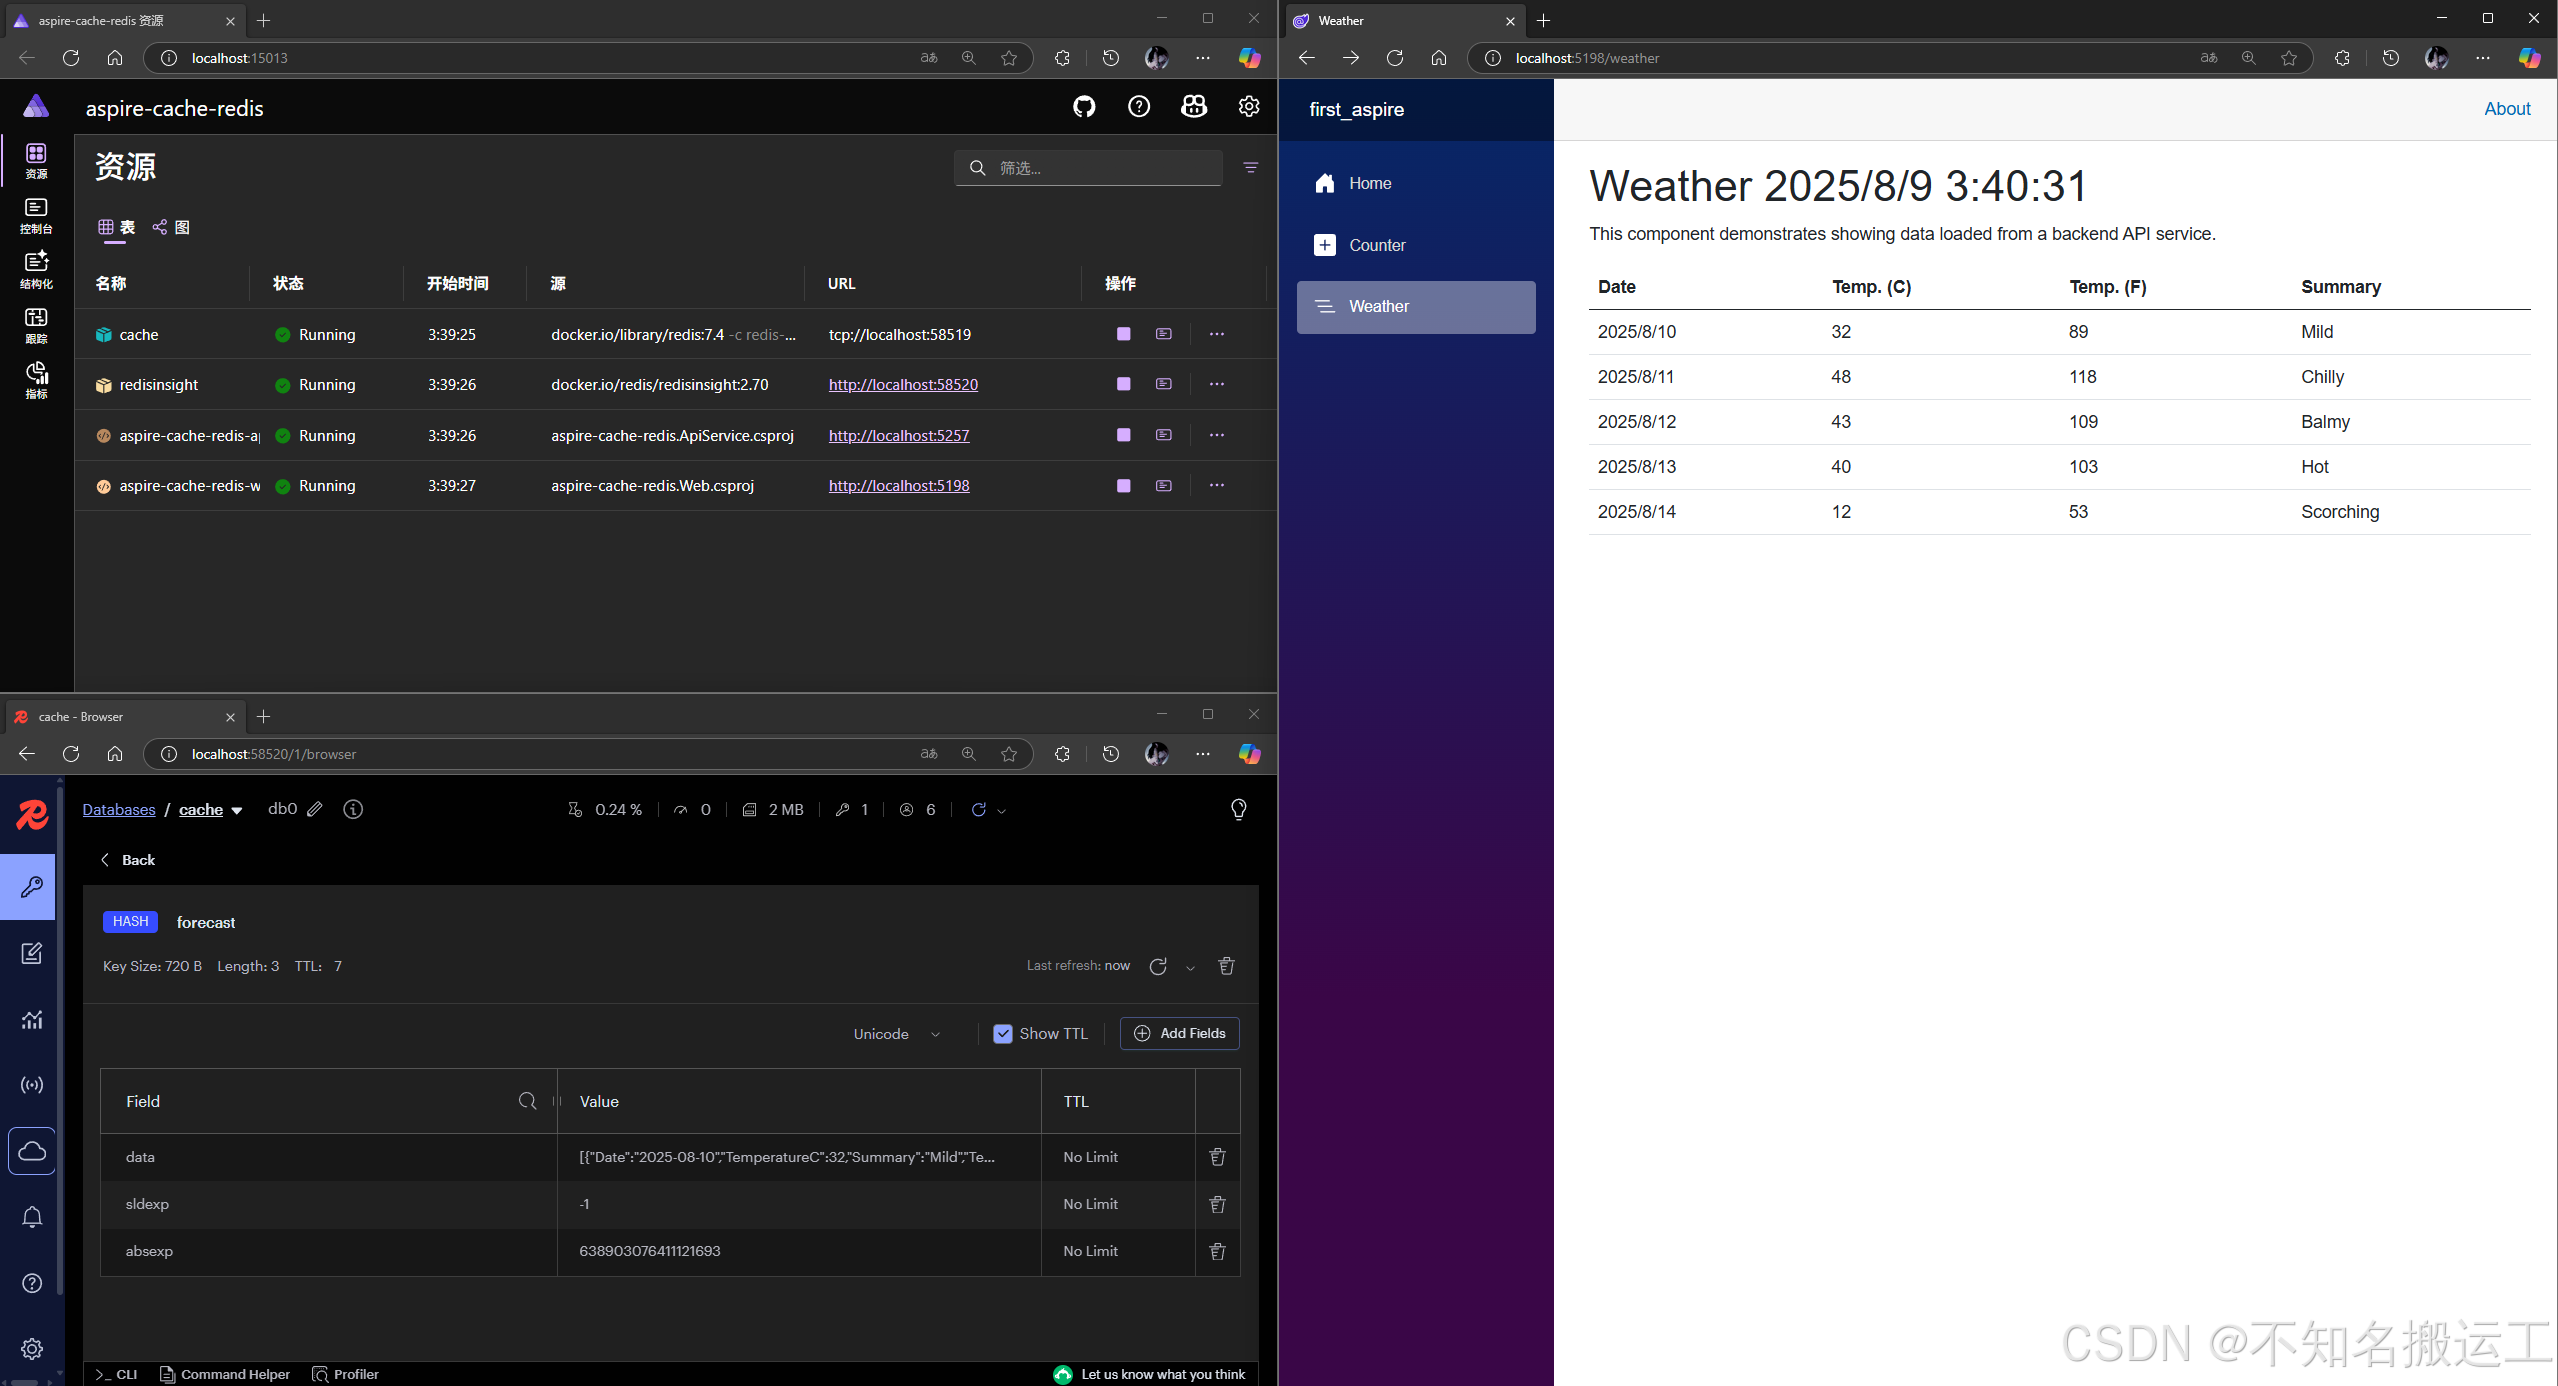Open Command Helper in RedisInsight footer
This screenshot has width=2558, height=1386.
[225, 1374]
